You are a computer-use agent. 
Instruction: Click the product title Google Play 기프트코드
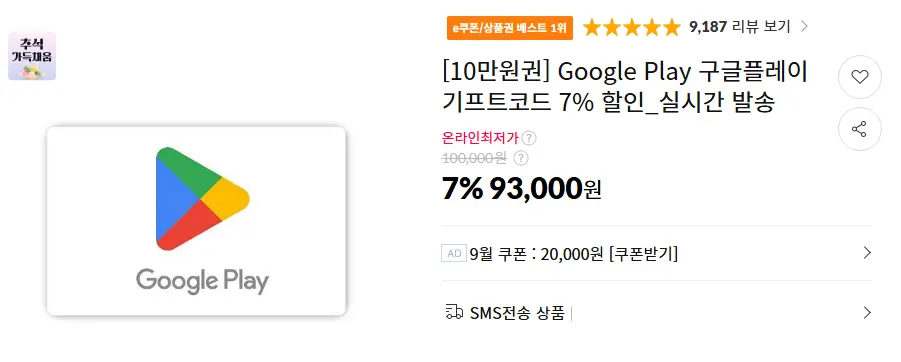(x=625, y=88)
